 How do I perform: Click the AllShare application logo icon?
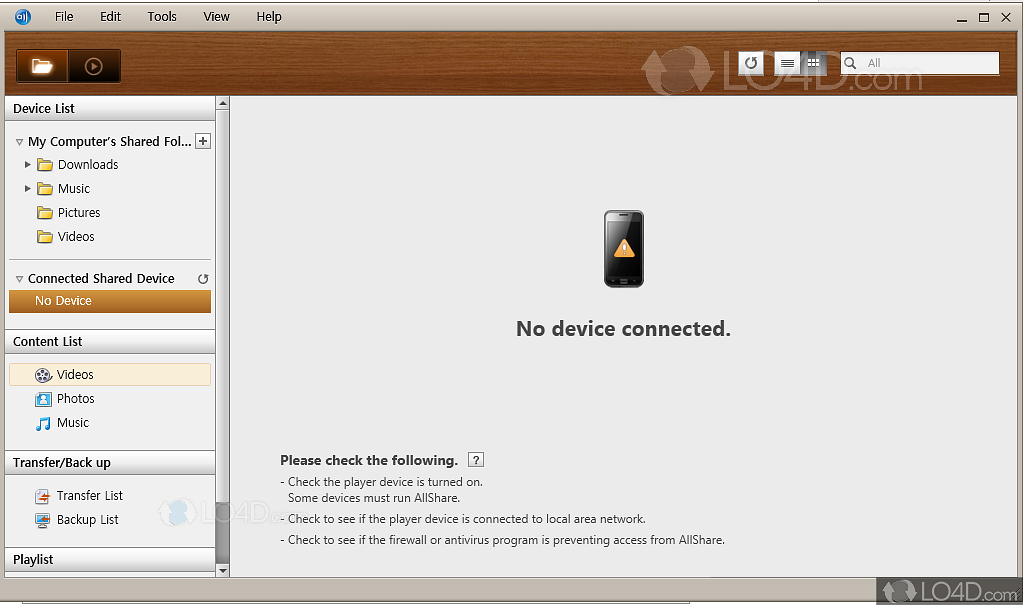[x=22, y=17]
